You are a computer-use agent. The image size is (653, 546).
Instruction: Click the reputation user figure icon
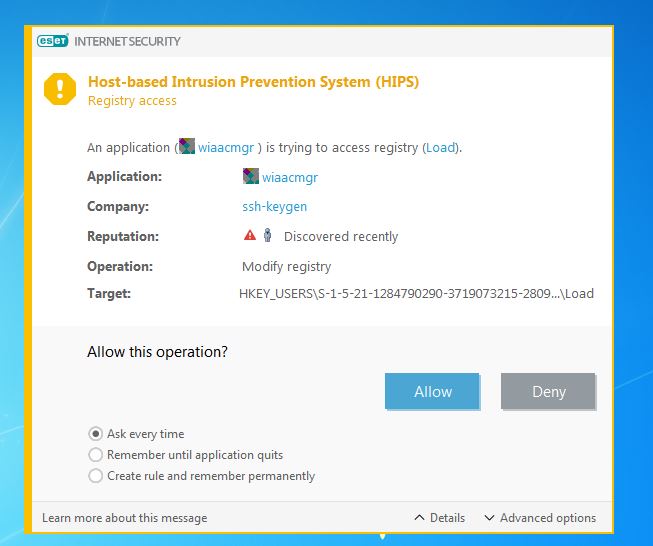tap(267, 236)
